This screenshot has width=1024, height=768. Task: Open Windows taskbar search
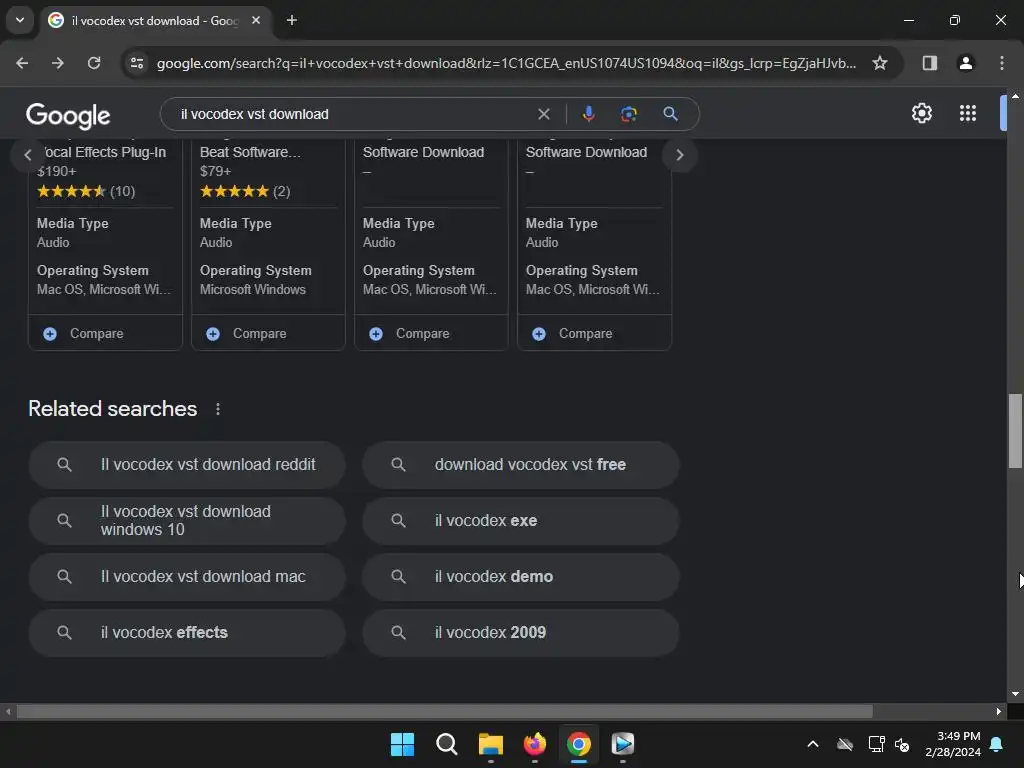447,744
